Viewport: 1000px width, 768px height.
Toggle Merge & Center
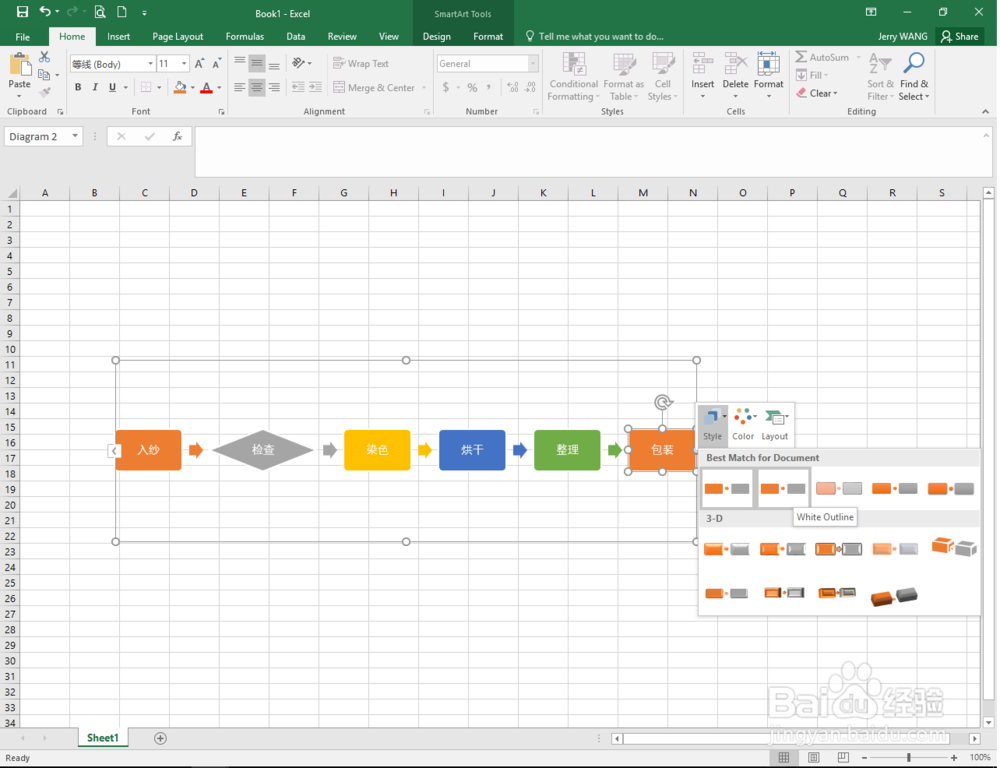click(x=375, y=87)
